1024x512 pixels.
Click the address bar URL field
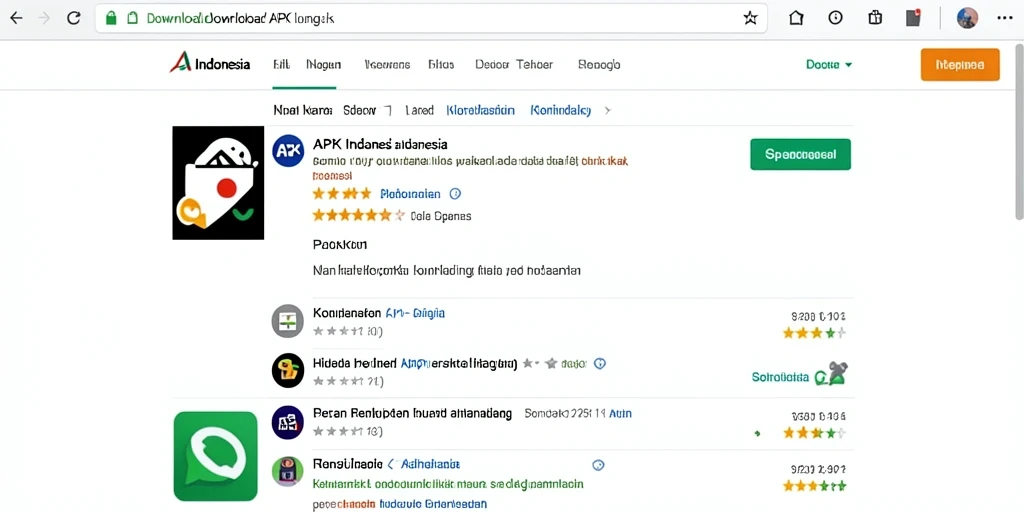tap(431, 18)
